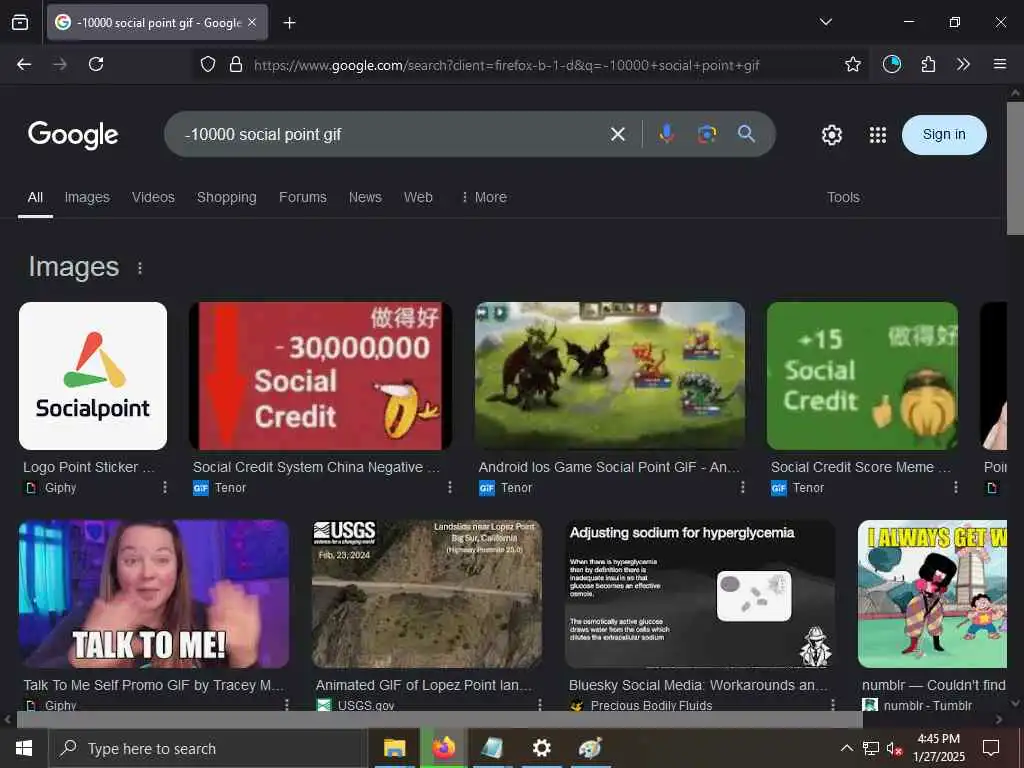Open the tracking protection shield icon
This screenshot has width=1024, height=768.
pos(208,64)
